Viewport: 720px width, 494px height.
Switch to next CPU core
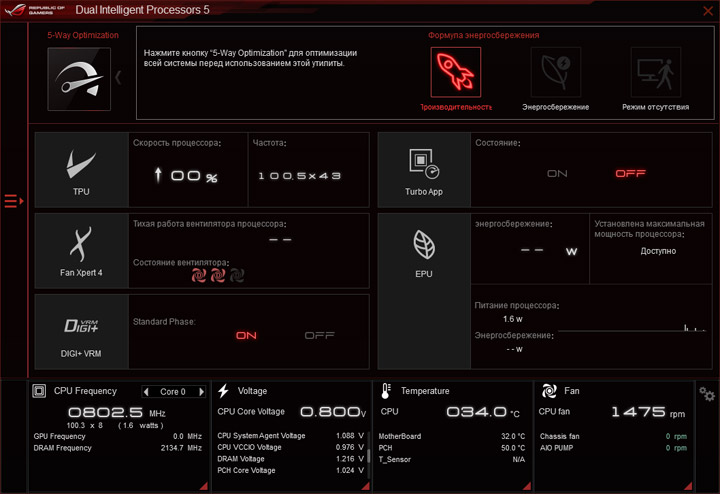(201, 392)
